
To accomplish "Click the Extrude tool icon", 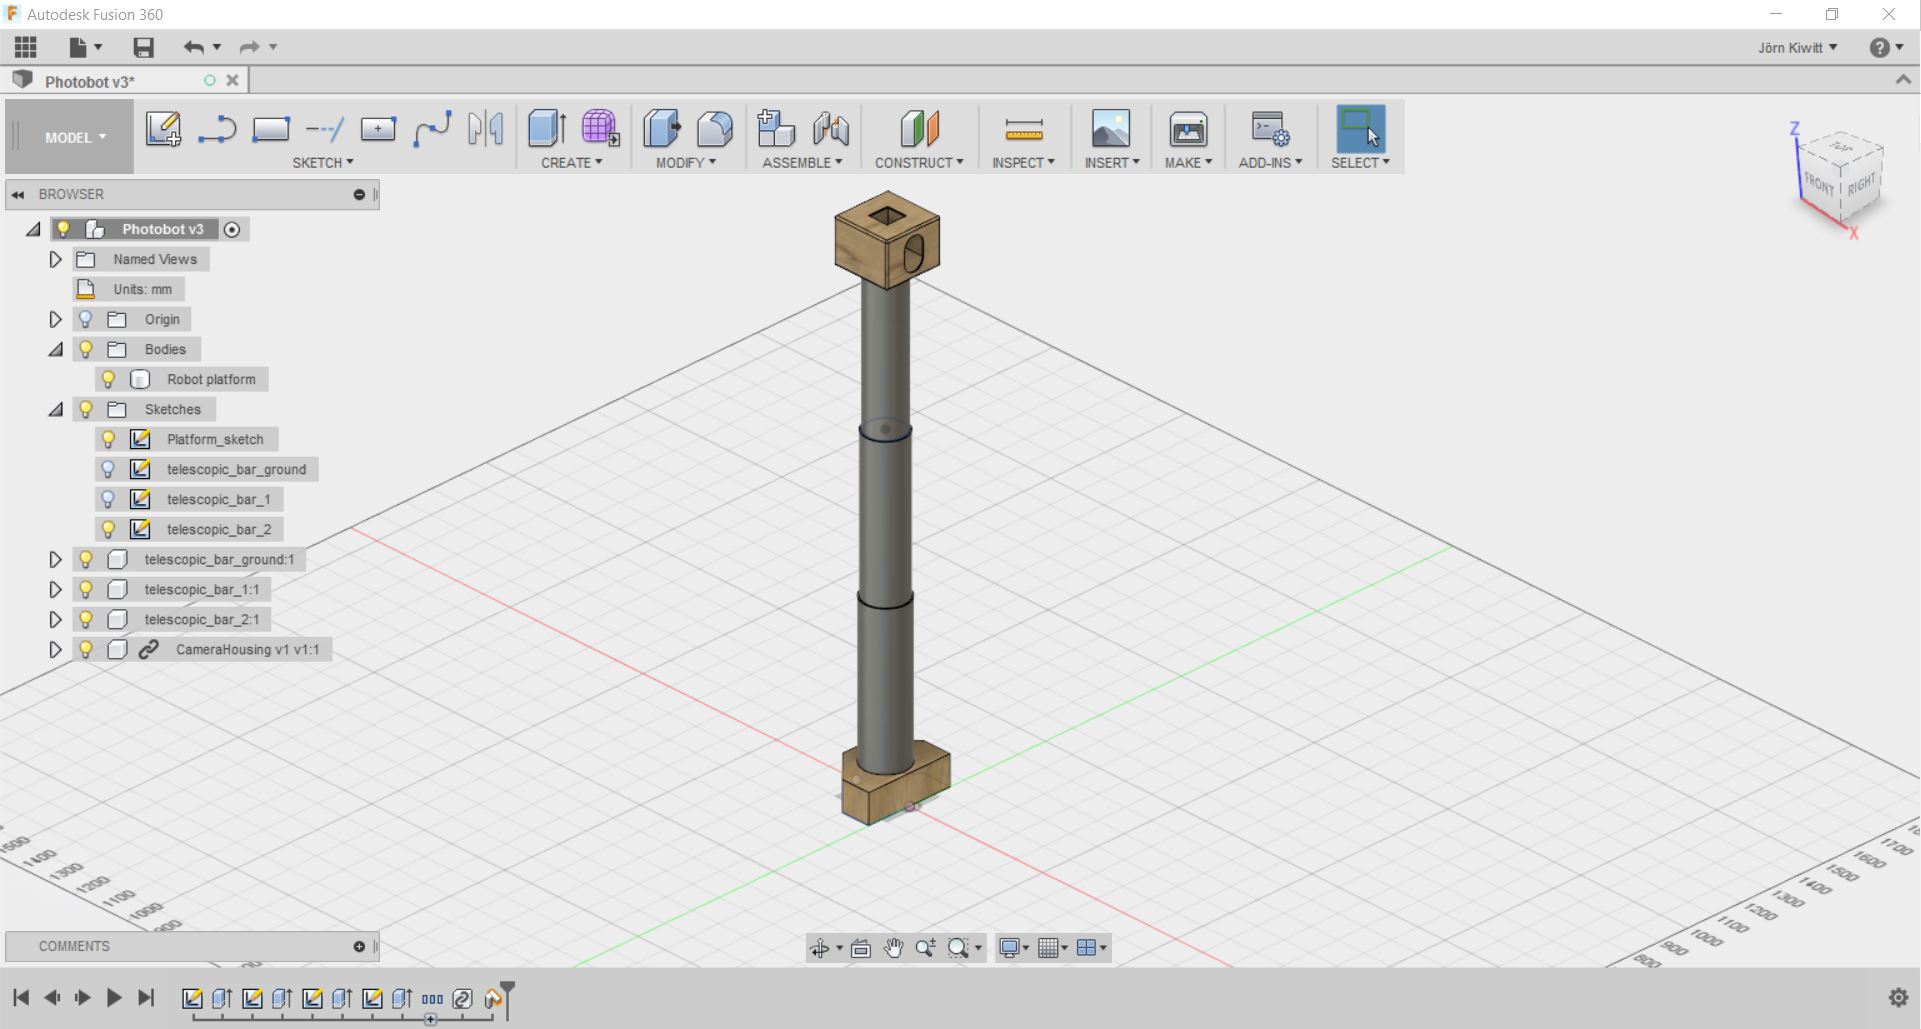I will pos(547,129).
